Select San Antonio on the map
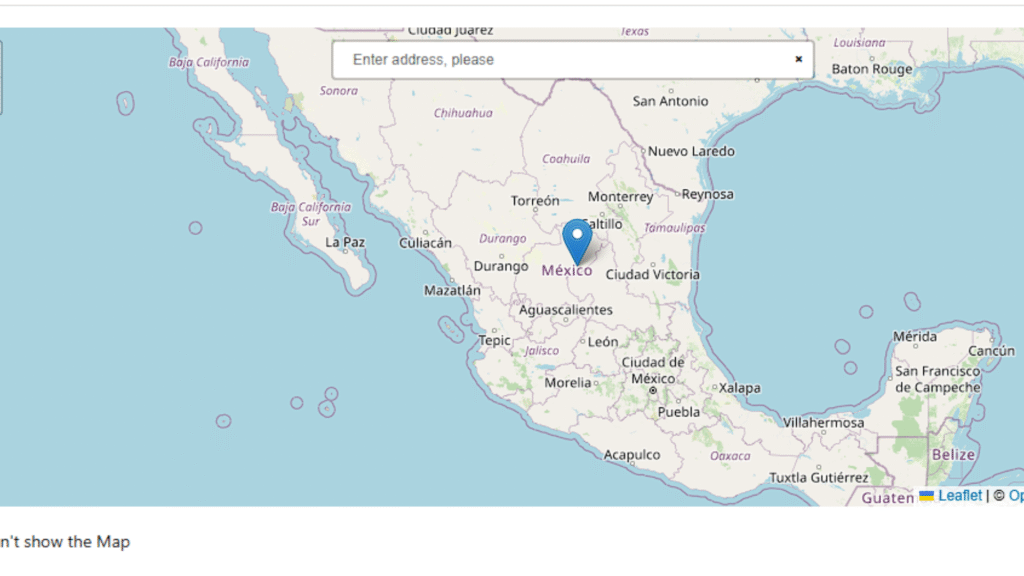Screen dimensions: 1024x576 click(x=670, y=101)
